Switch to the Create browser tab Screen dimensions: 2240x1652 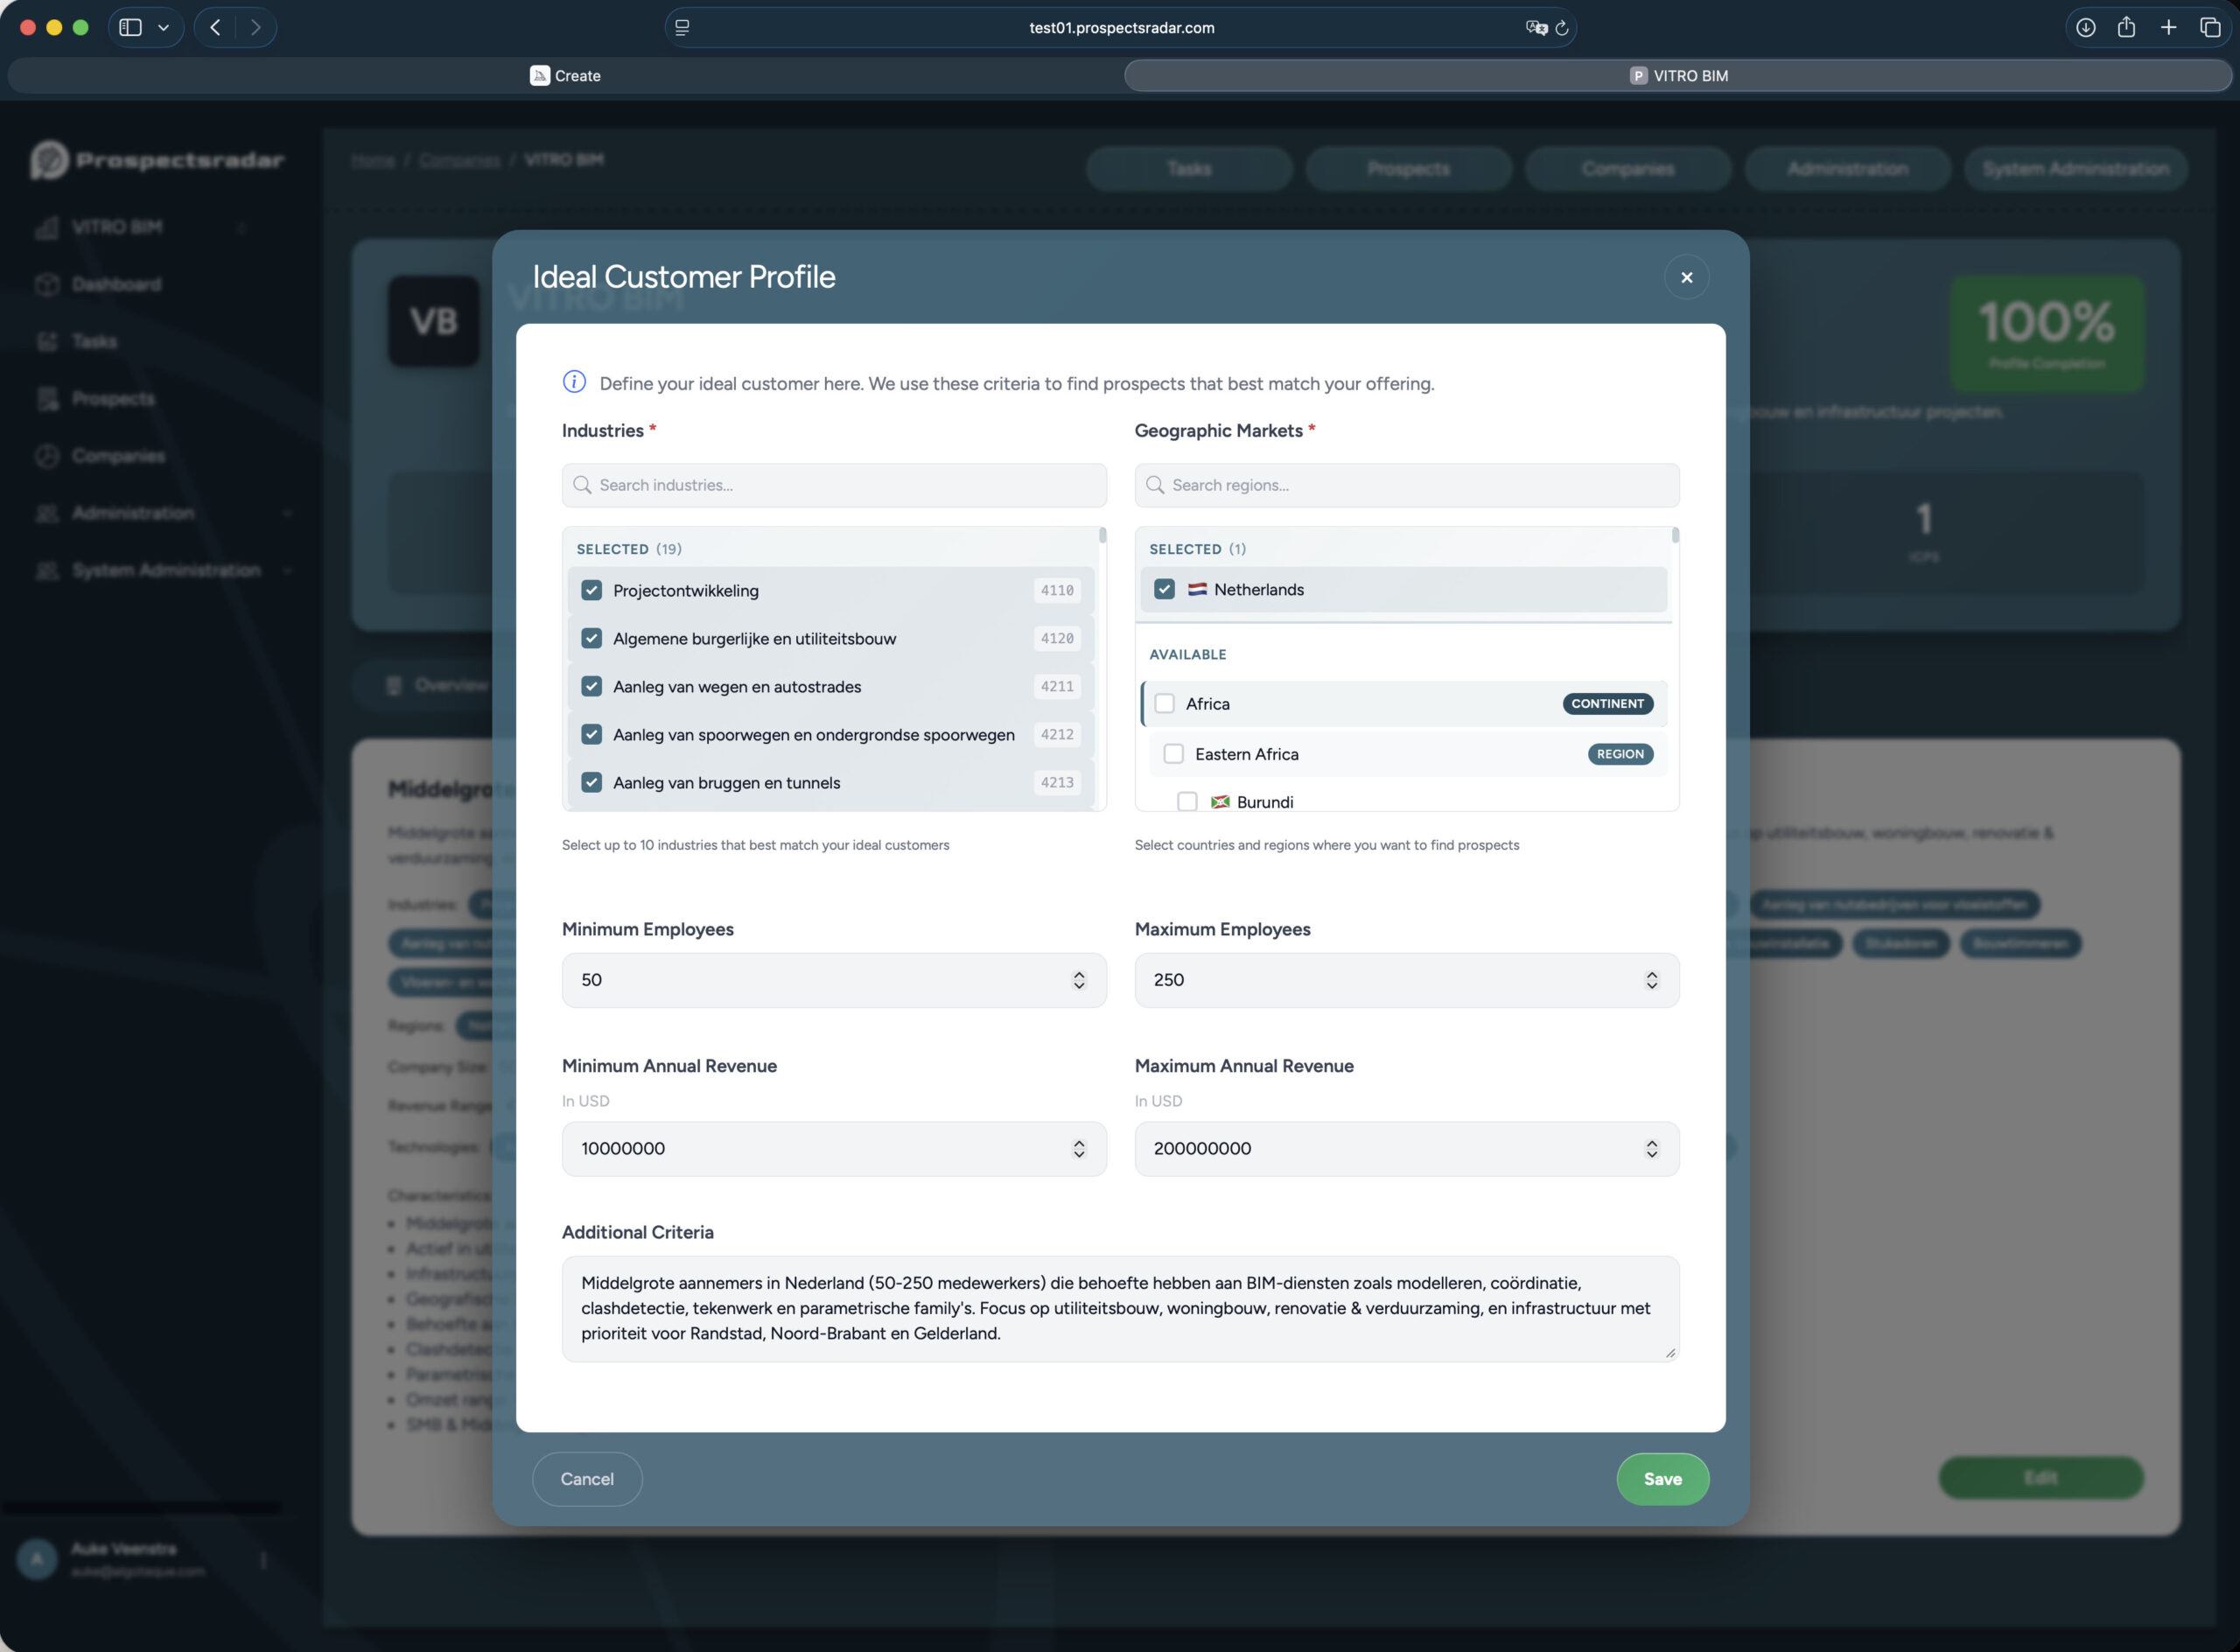click(x=566, y=76)
